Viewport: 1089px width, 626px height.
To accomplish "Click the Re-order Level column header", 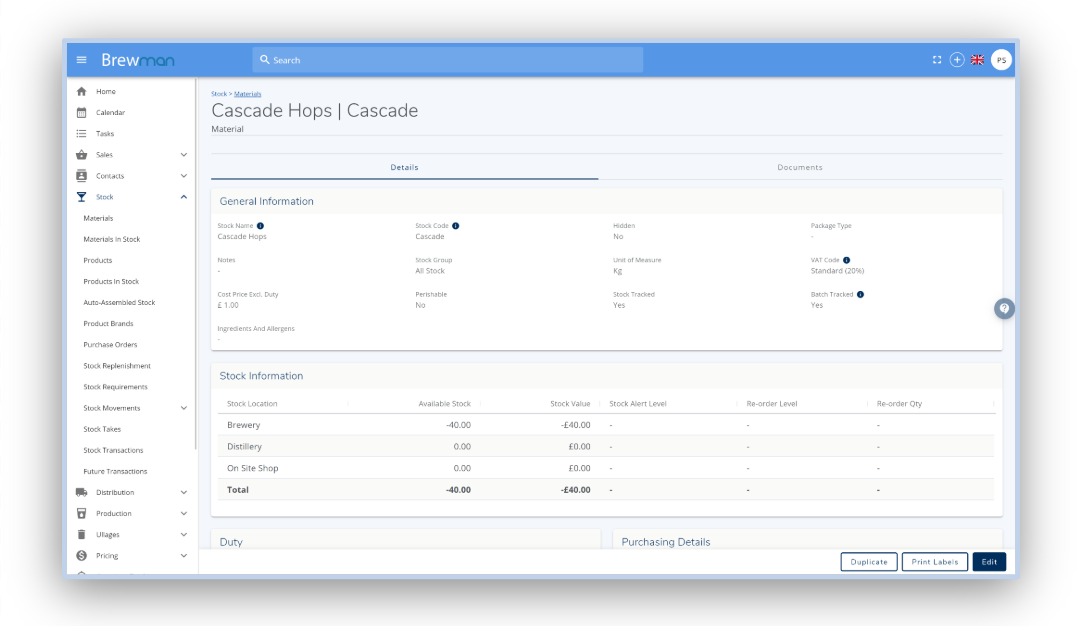I will point(772,404).
